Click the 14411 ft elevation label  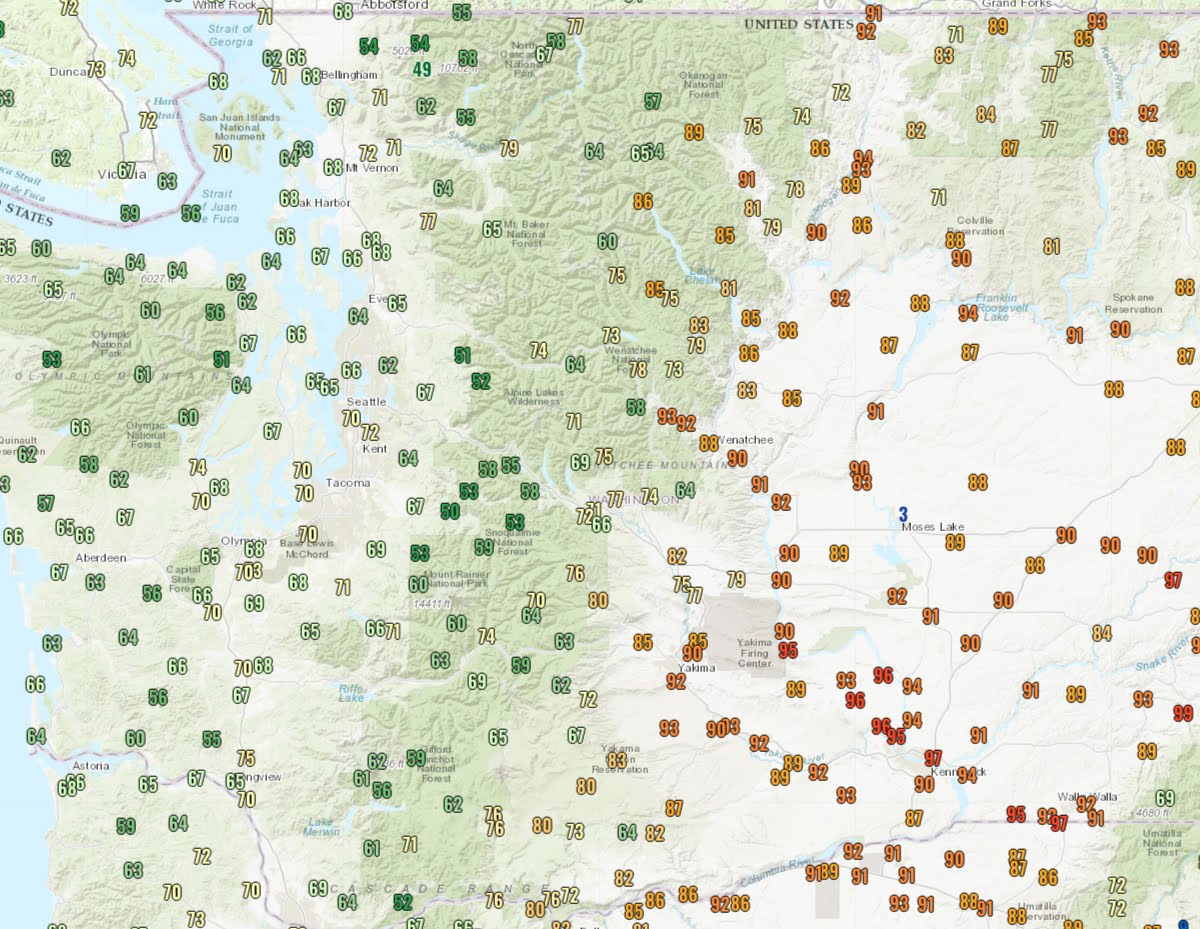click(x=434, y=603)
